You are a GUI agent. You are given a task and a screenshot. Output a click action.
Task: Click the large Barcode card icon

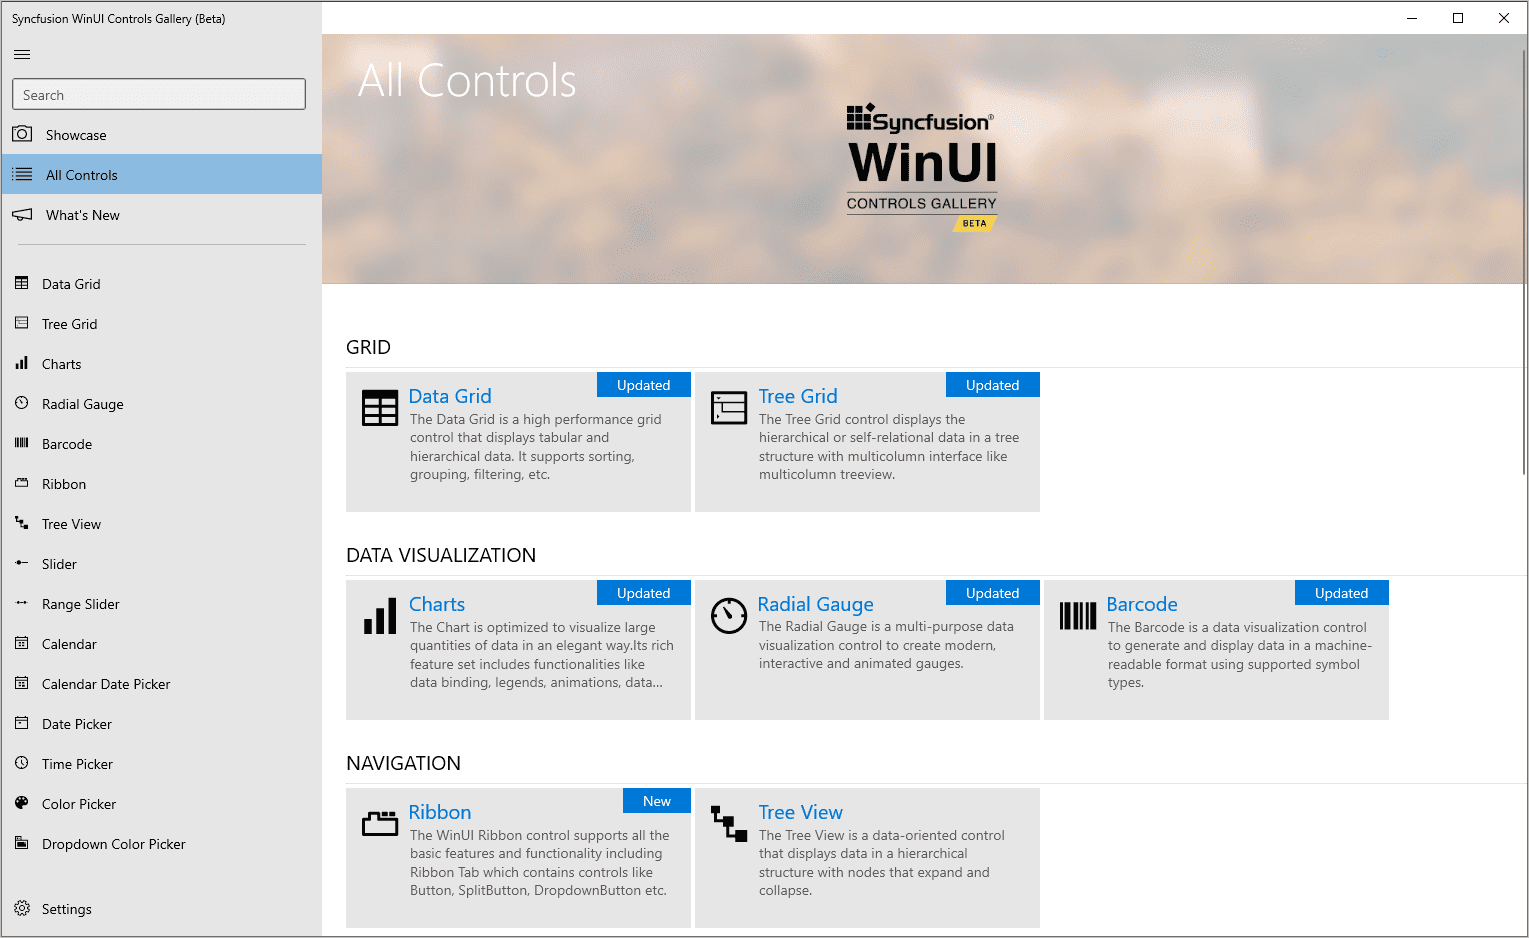coord(1078,616)
